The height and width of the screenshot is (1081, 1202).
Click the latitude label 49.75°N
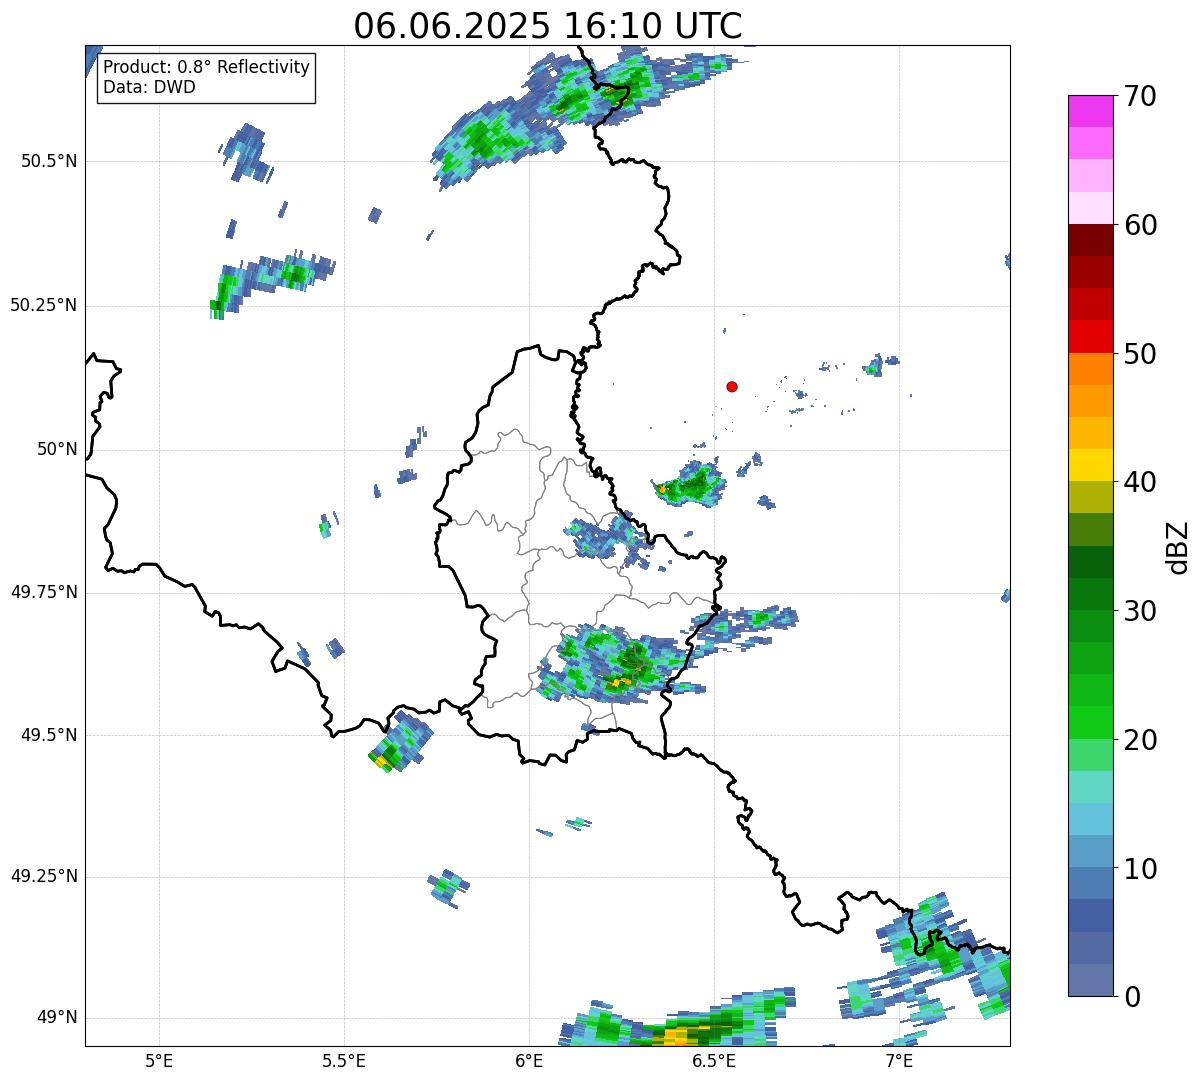coord(43,592)
